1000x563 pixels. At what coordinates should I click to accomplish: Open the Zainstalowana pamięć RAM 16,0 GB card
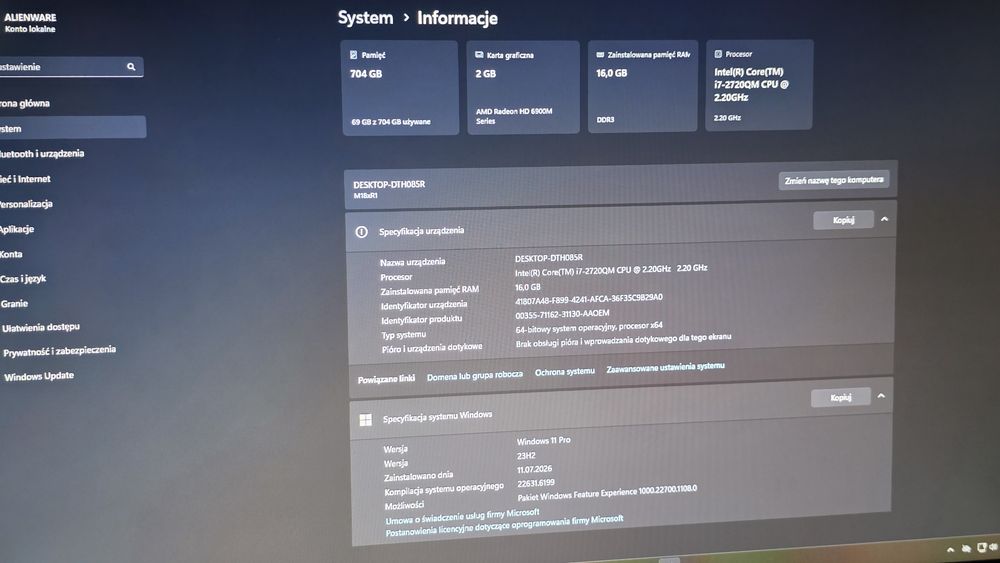click(x=642, y=87)
